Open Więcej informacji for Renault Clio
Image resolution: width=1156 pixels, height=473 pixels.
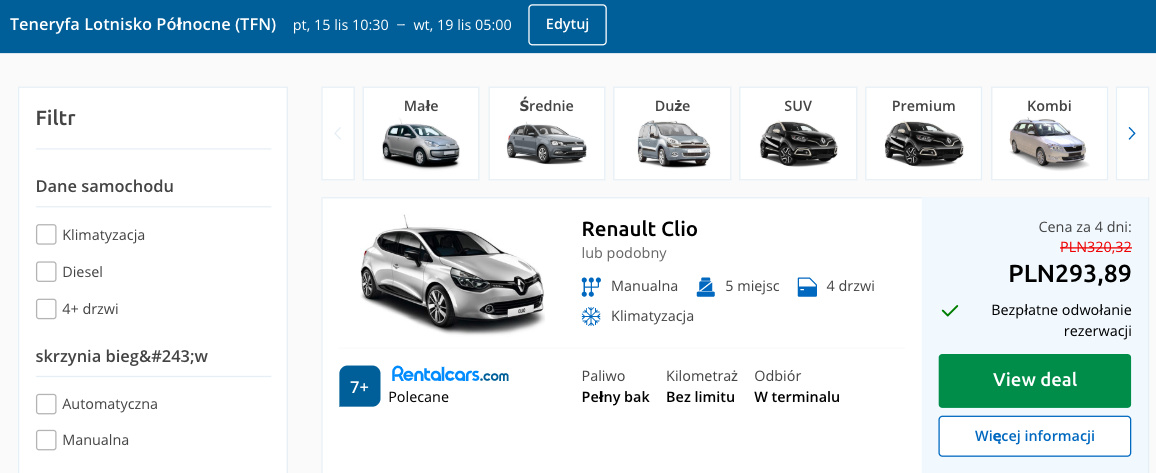click(x=1034, y=436)
